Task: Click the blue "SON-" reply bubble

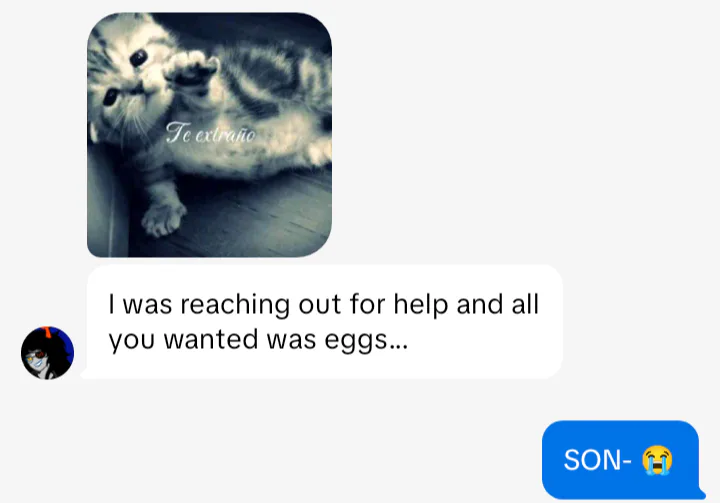Action: pos(620,459)
